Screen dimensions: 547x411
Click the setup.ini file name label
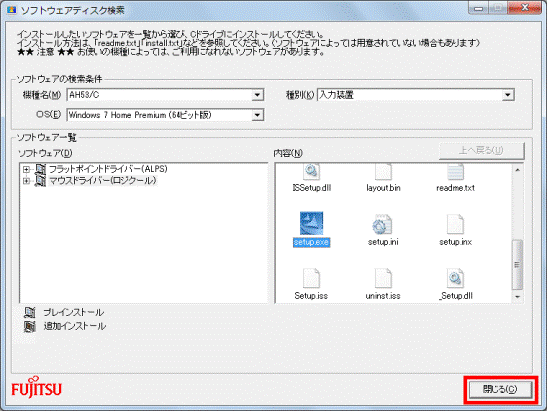(383, 242)
